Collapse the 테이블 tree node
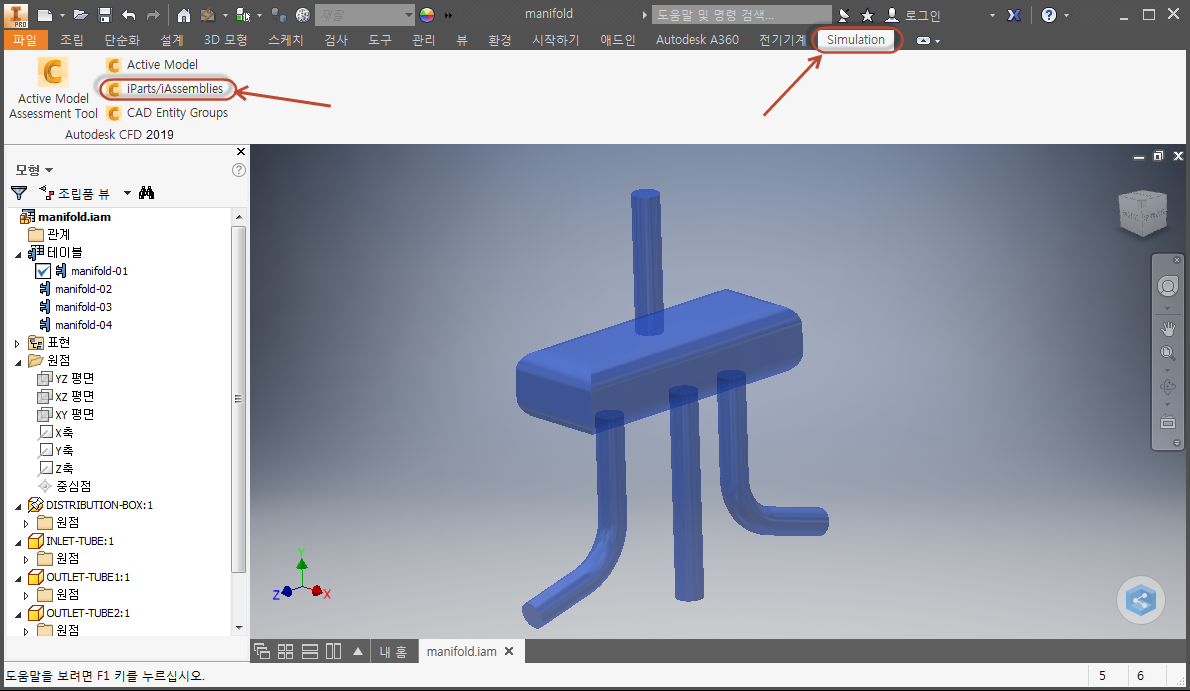 pos(18,254)
